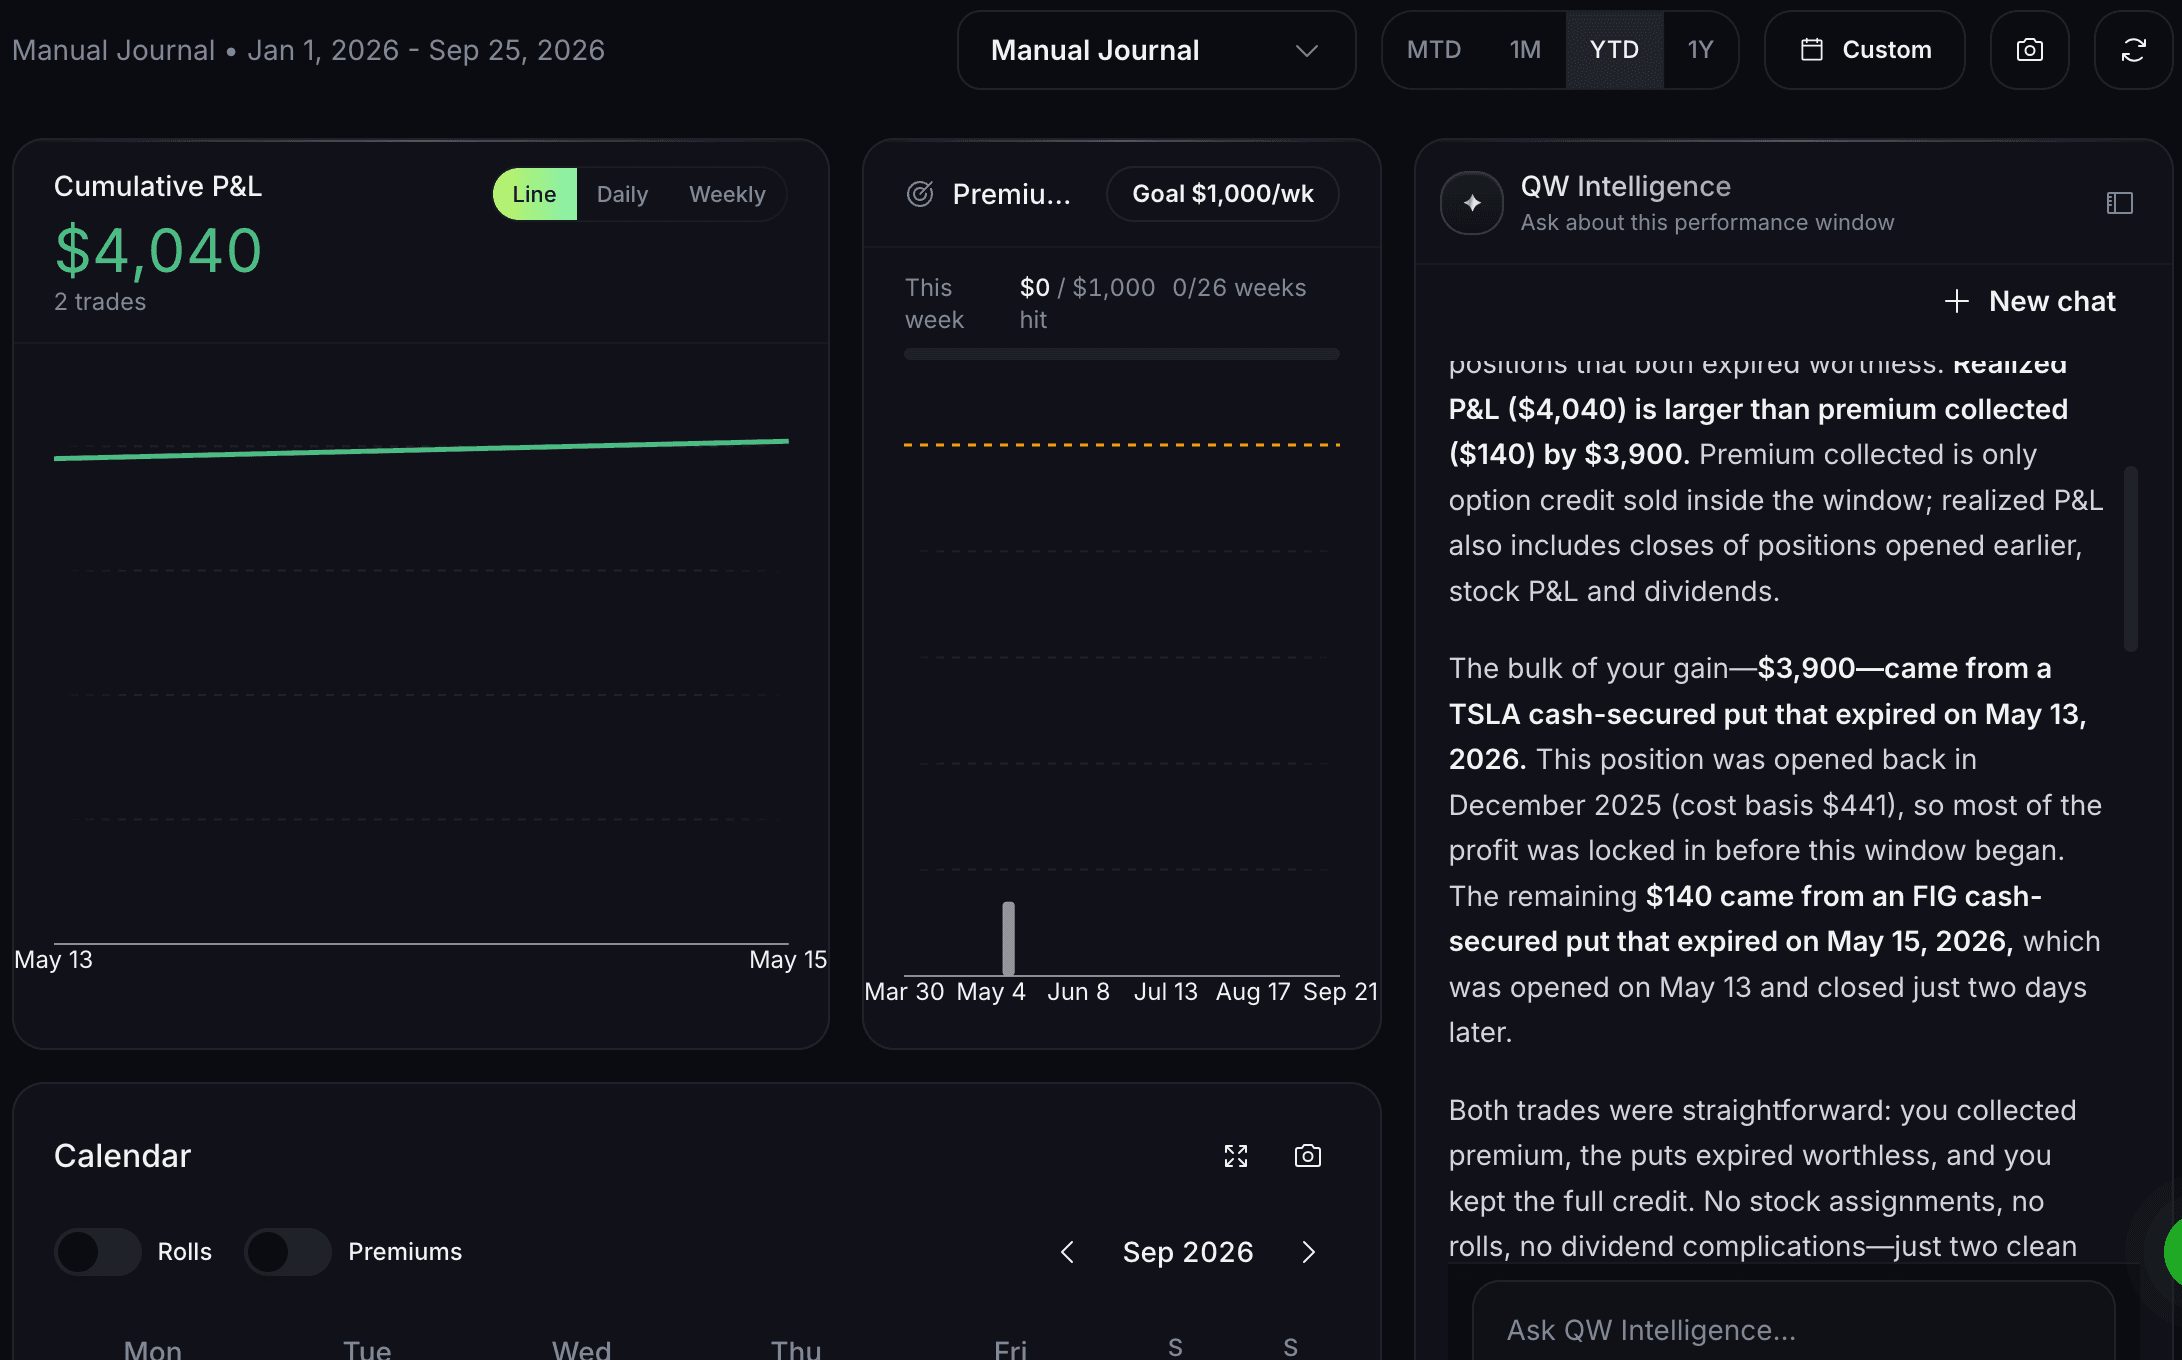
Task: Click the QW Intelligence title
Action: click(x=1625, y=186)
